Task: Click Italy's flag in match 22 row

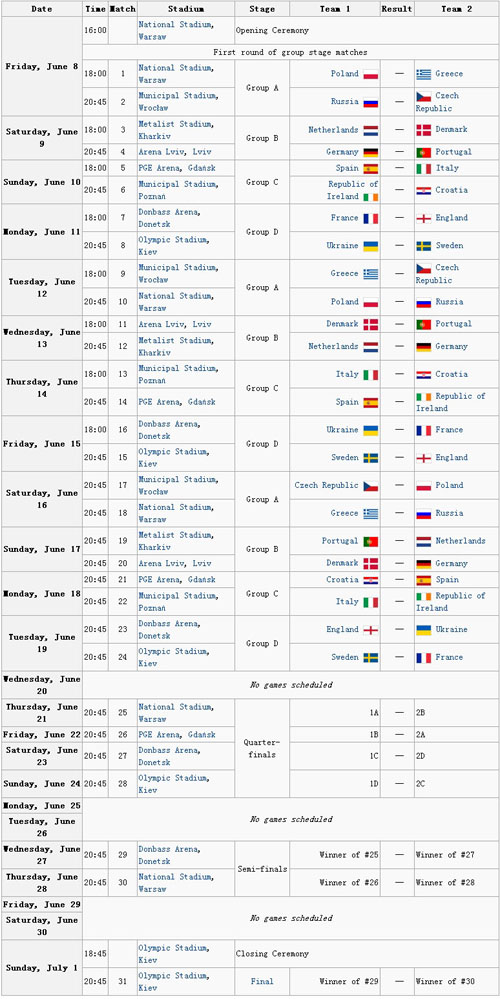Action: pyautogui.click(x=371, y=602)
